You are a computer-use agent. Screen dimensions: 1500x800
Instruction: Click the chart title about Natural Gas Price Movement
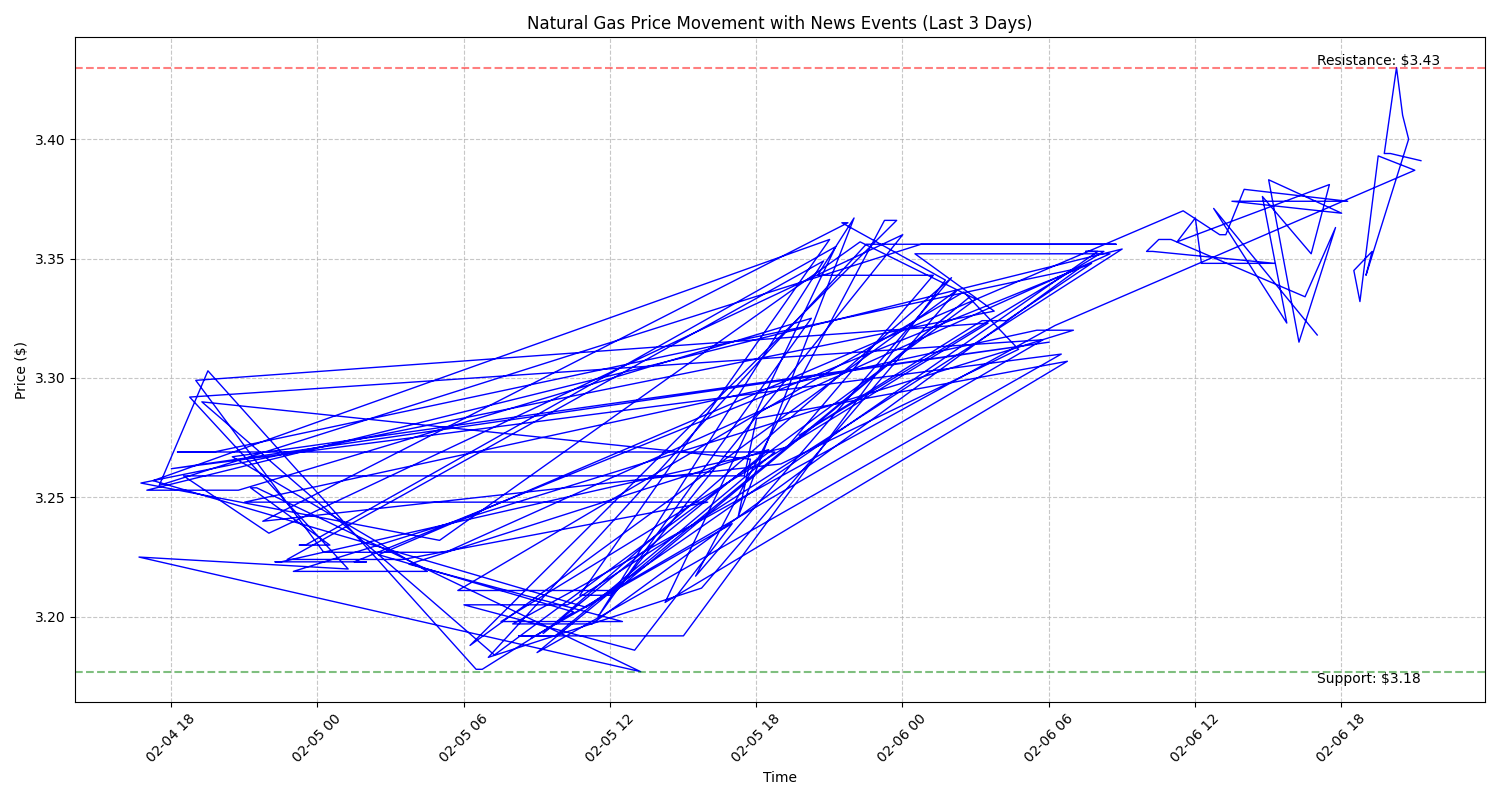click(779, 23)
